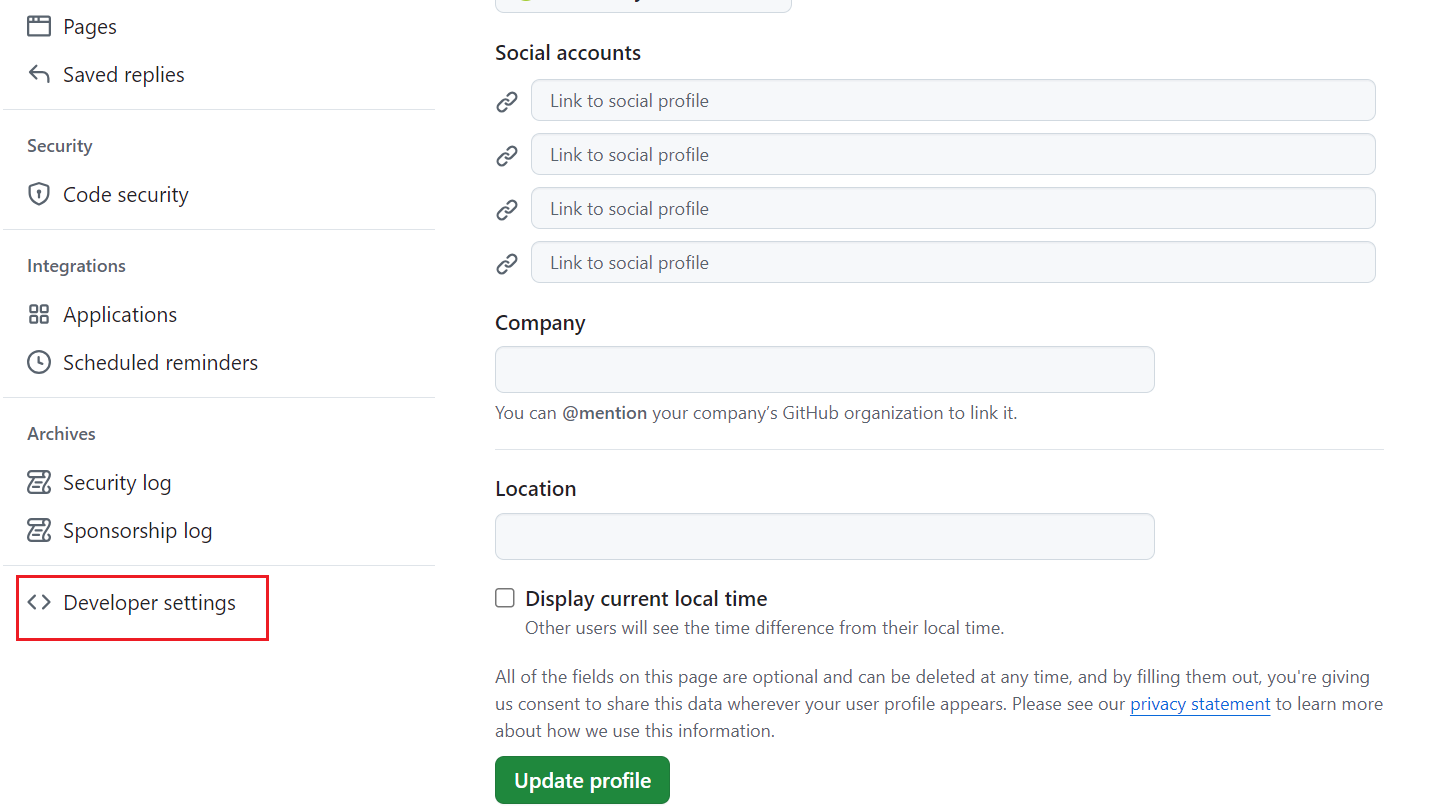Screen dimensions: 1440x811
Task: Click the Code security shield icon
Action: pyautogui.click(x=39, y=195)
